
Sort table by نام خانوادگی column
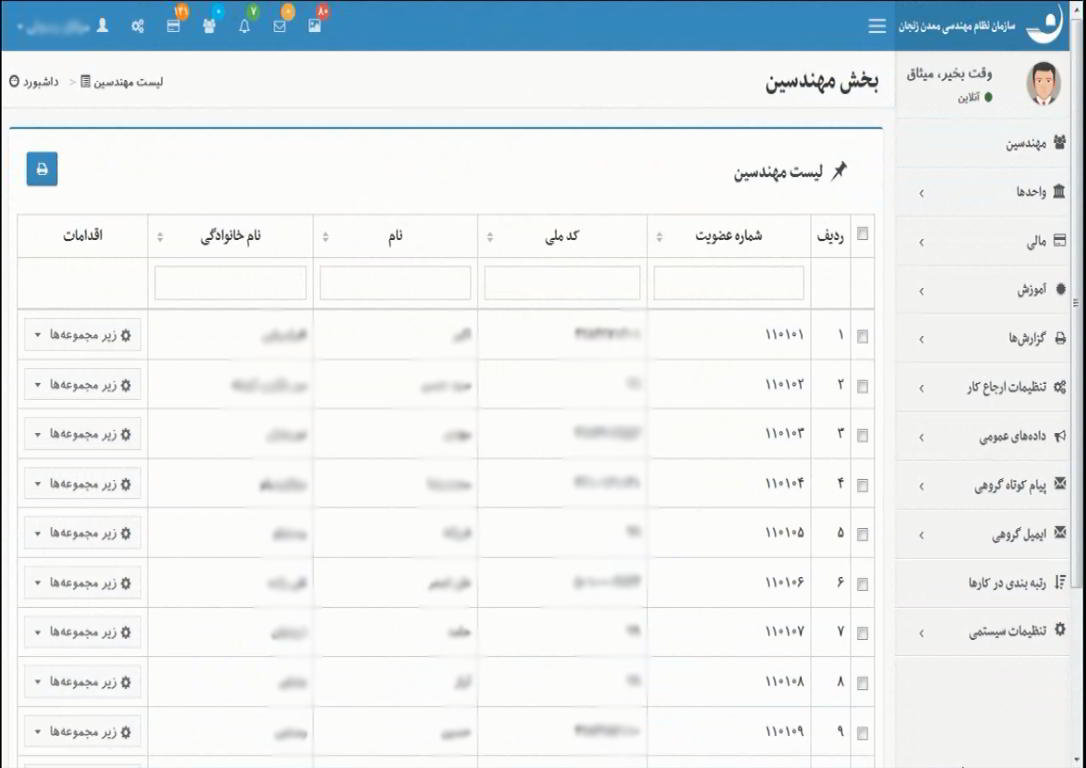[x=230, y=236]
